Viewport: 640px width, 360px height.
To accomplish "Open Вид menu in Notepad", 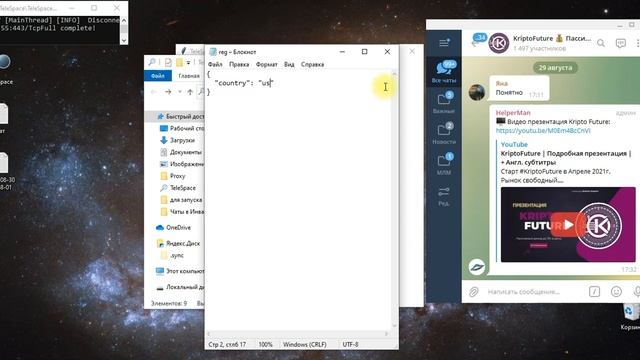I will 289,64.
